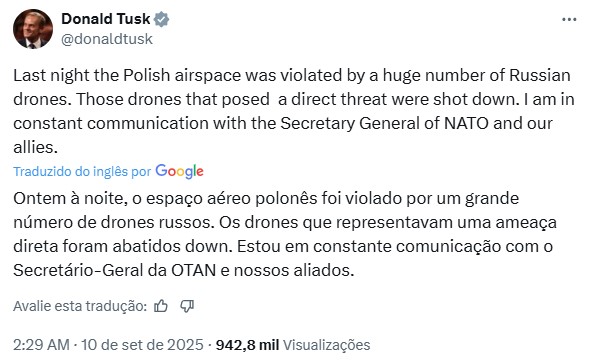
Task: Click the word 'OTAN' in the Portuguese translation
Action: [194, 270]
